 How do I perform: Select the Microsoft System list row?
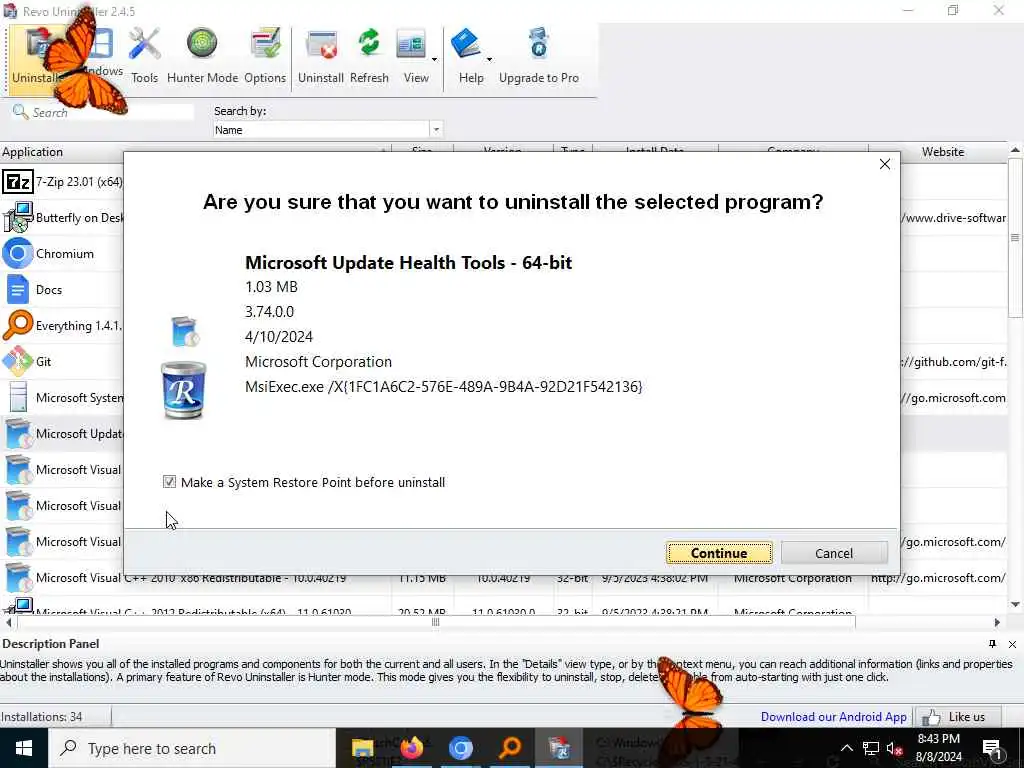[x=63, y=398]
